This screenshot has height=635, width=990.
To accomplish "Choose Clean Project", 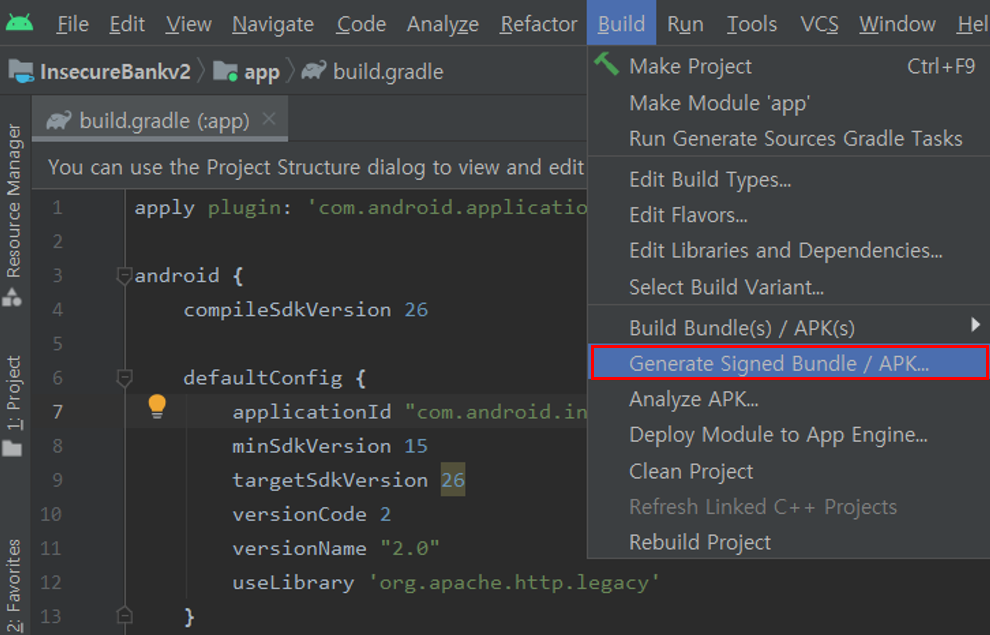I will tap(789, 472).
